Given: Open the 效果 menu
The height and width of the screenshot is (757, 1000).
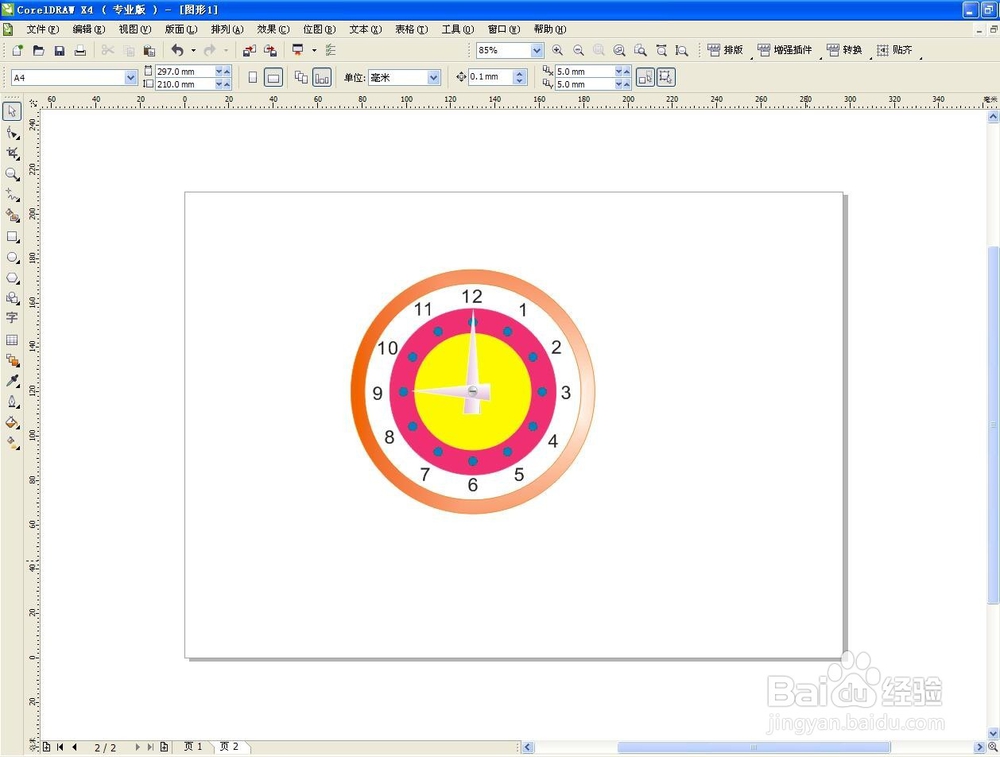Looking at the screenshot, I should point(272,29).
